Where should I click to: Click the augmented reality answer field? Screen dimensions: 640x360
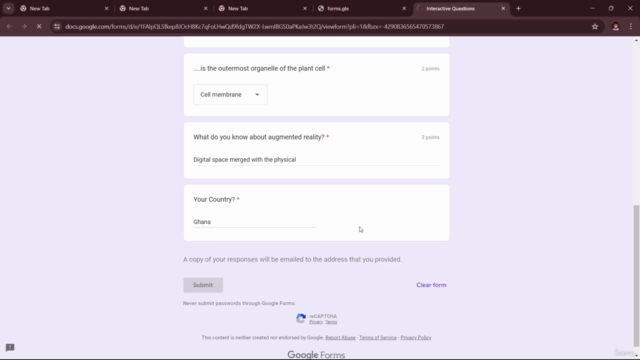(316, 160)
